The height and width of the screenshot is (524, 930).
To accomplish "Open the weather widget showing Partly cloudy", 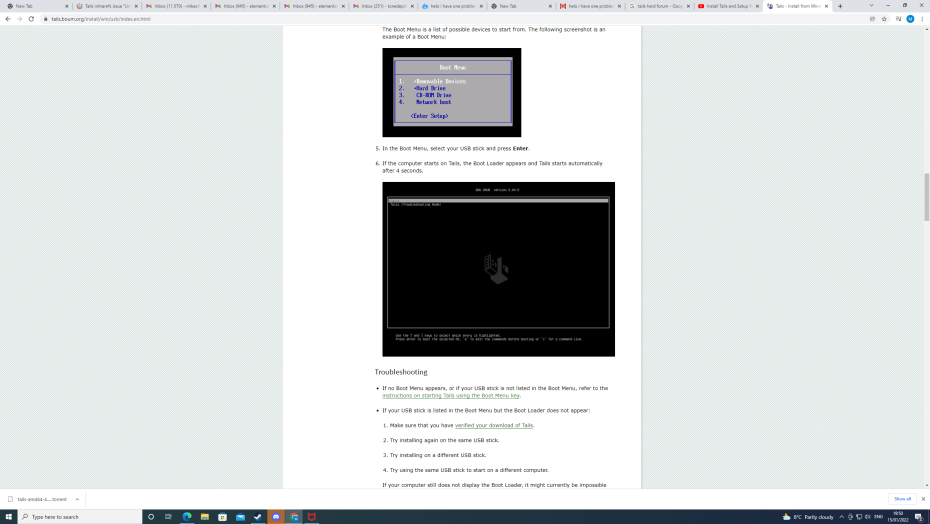I will click(x=808, y=517).
